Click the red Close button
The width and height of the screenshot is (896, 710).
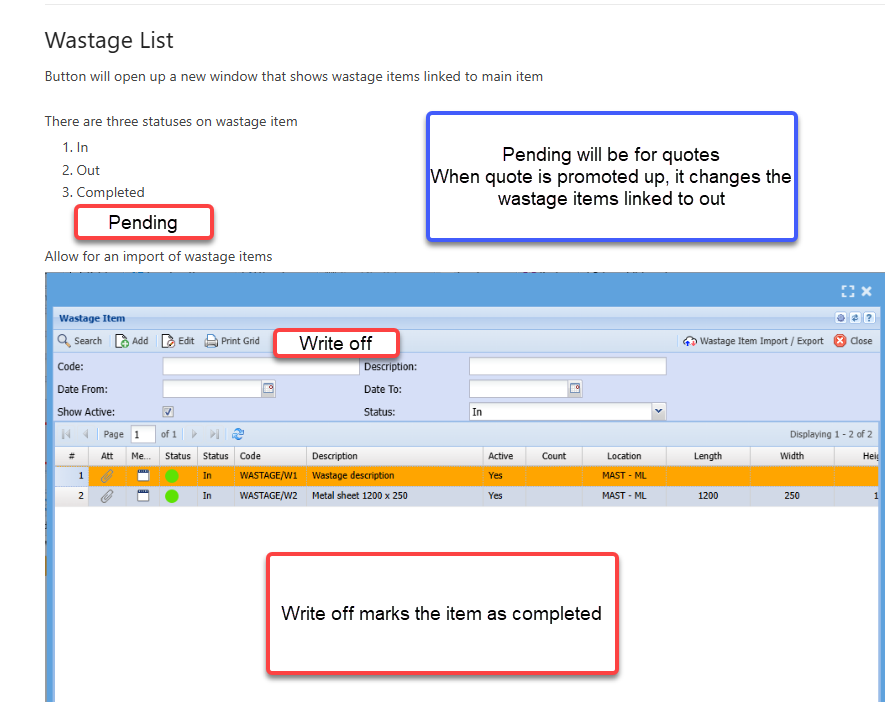tap(853, 341)
